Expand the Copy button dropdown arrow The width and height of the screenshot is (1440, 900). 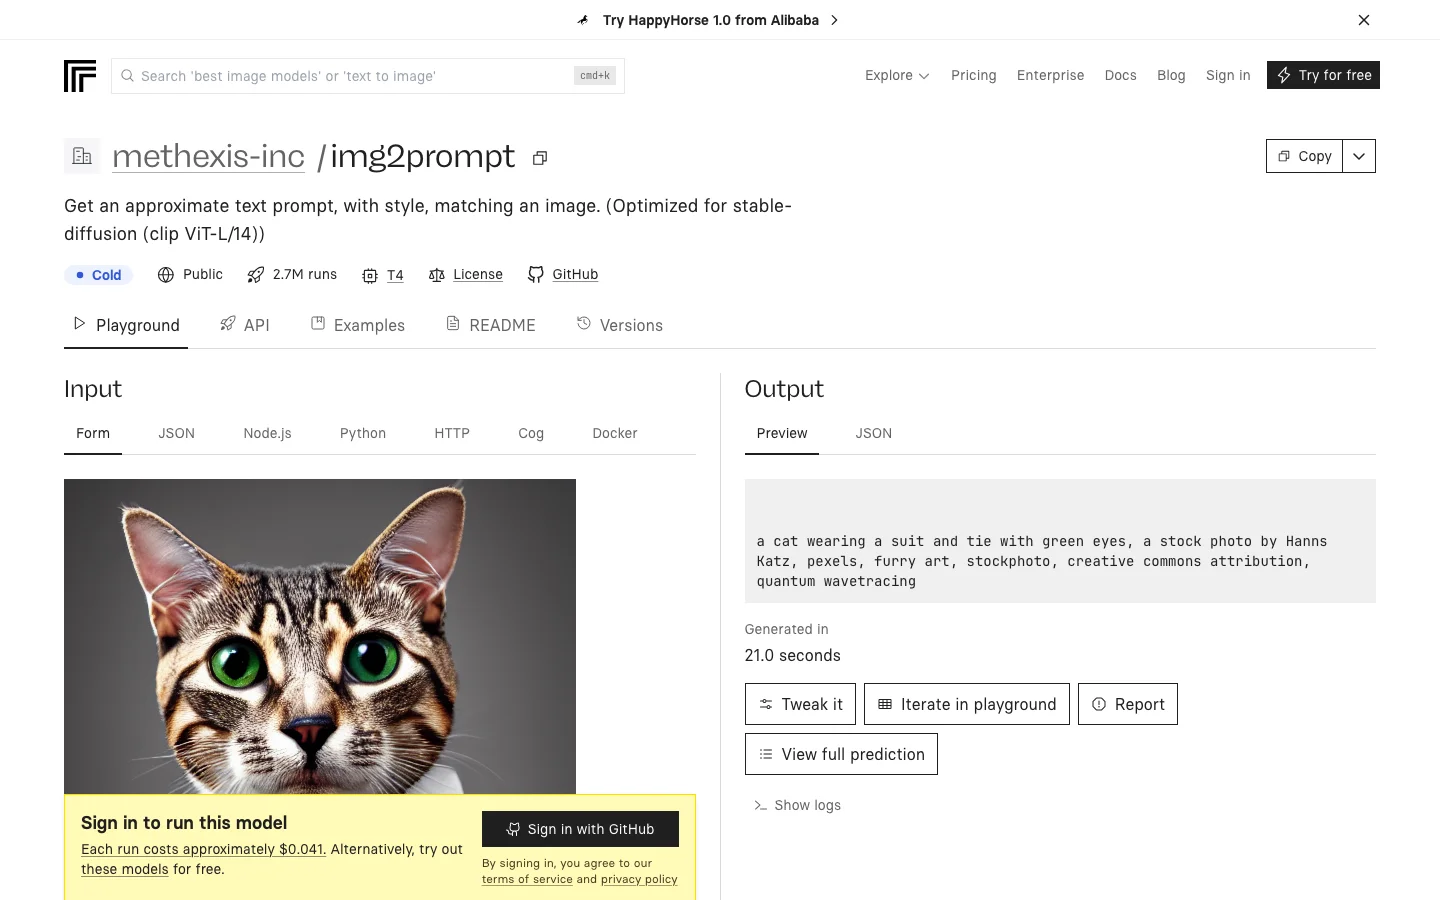click(x=1359, y=156)
